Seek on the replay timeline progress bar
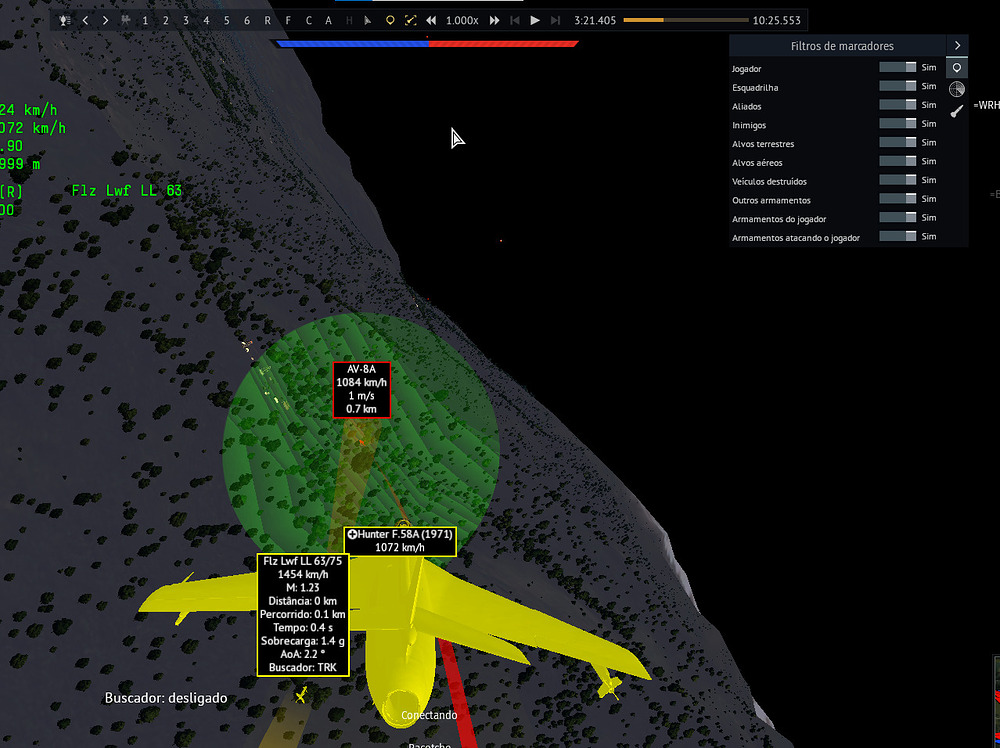The width and height of the screenshot is (1000, 748). pyautogui.click(x=685, y=20)
